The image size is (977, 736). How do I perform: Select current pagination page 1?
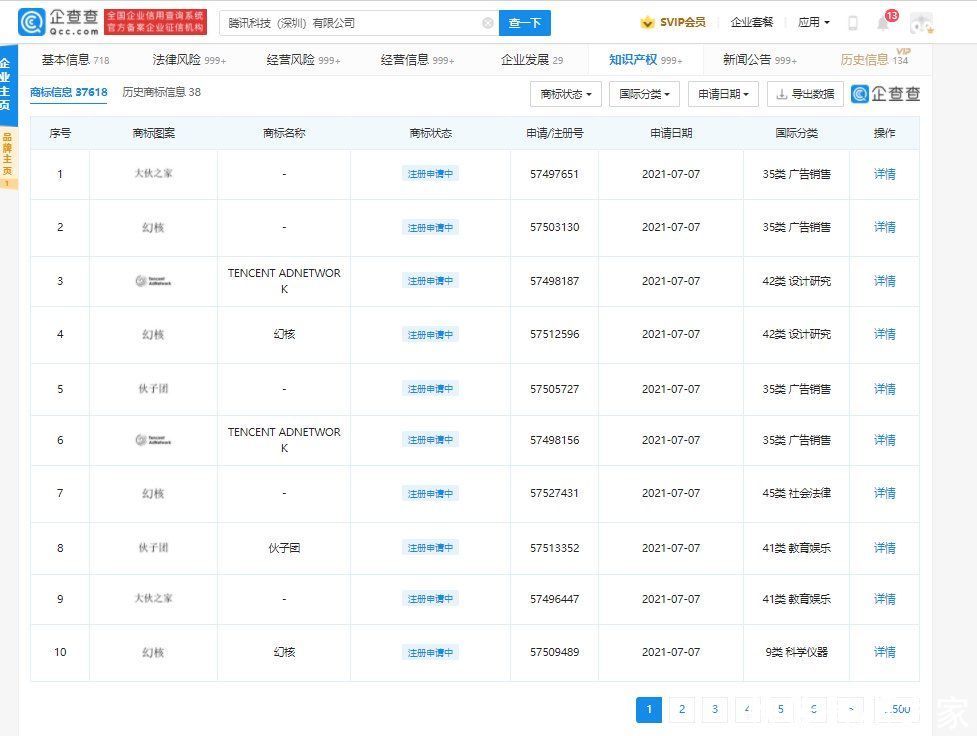click(649, 709)
